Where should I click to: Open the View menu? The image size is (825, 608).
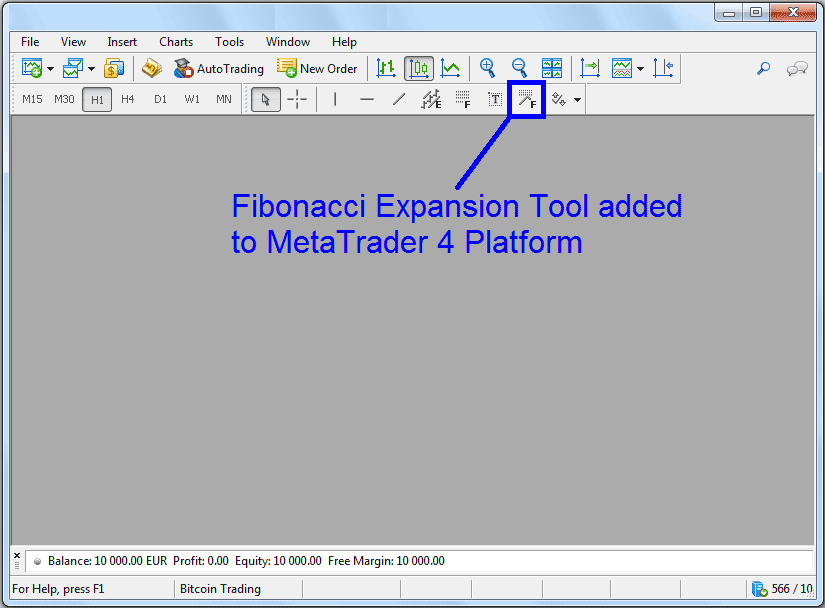[x=73, y=42]
